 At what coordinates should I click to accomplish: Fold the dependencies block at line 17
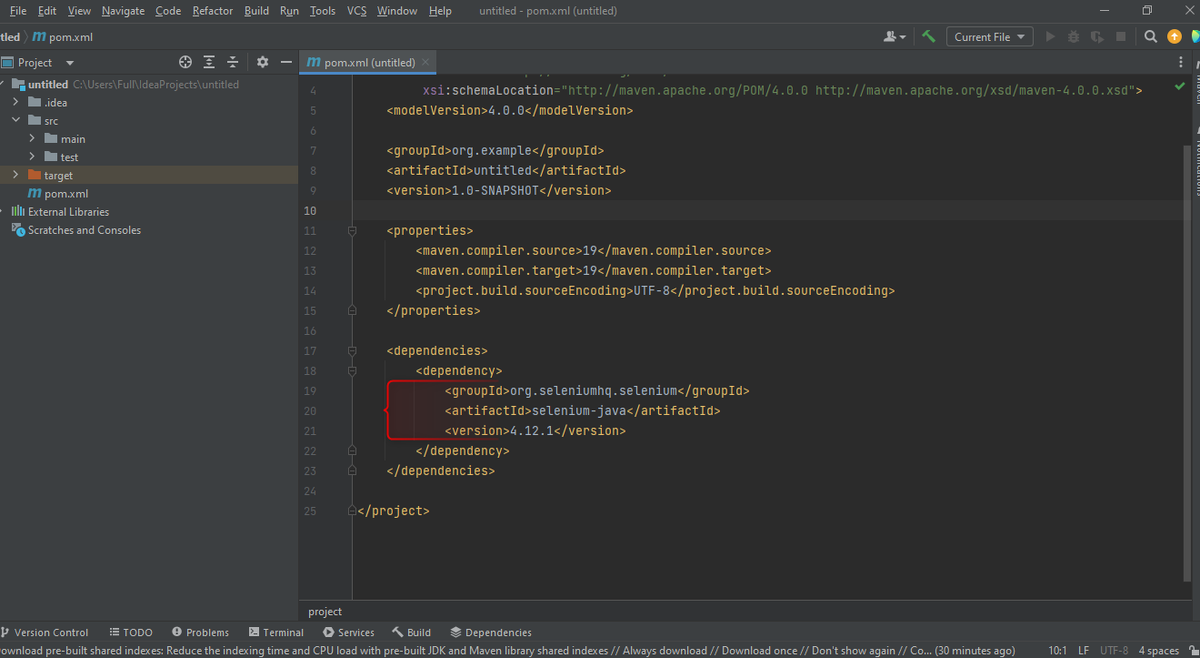[352, 351]
